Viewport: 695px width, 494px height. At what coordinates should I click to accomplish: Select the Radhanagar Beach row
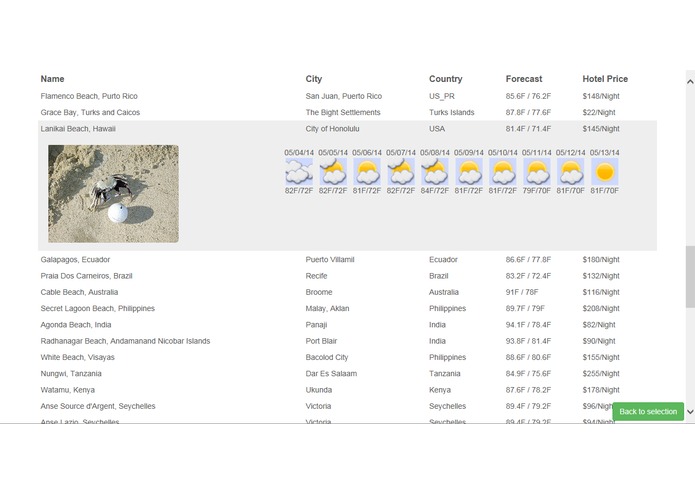(x=348, y=341)
